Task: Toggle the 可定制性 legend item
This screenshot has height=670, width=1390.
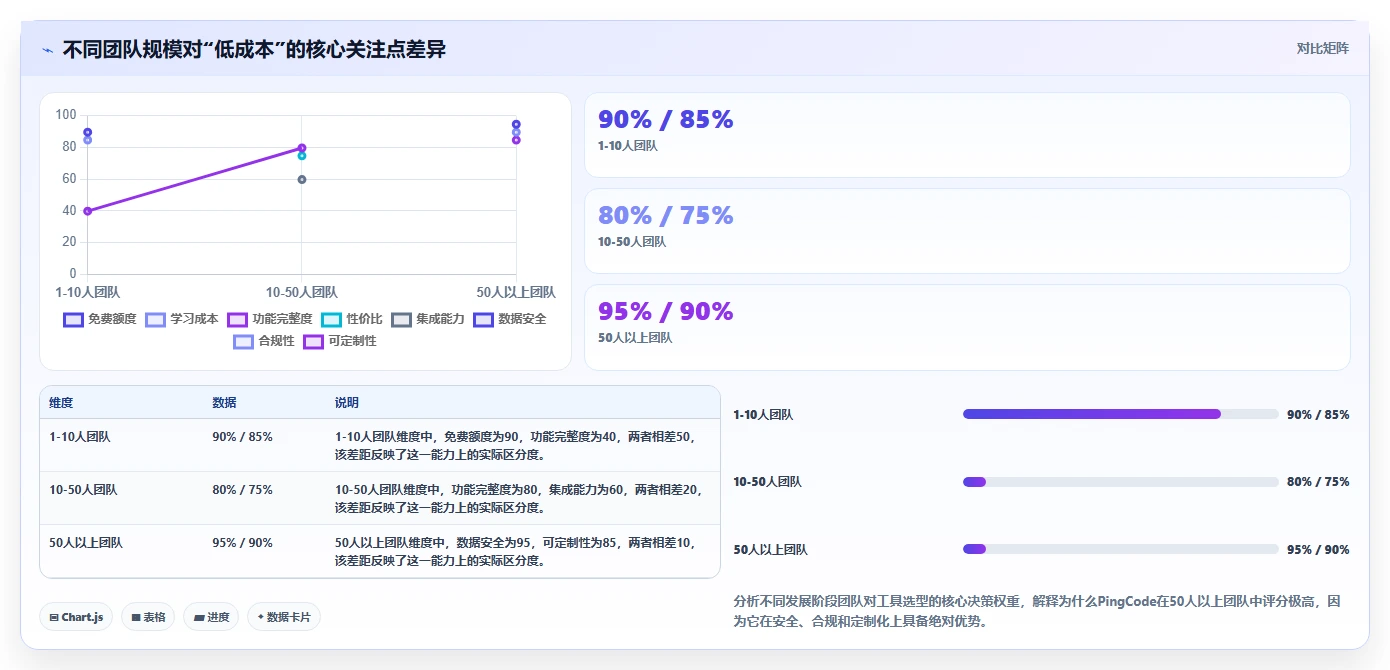Action: (340, 341)
